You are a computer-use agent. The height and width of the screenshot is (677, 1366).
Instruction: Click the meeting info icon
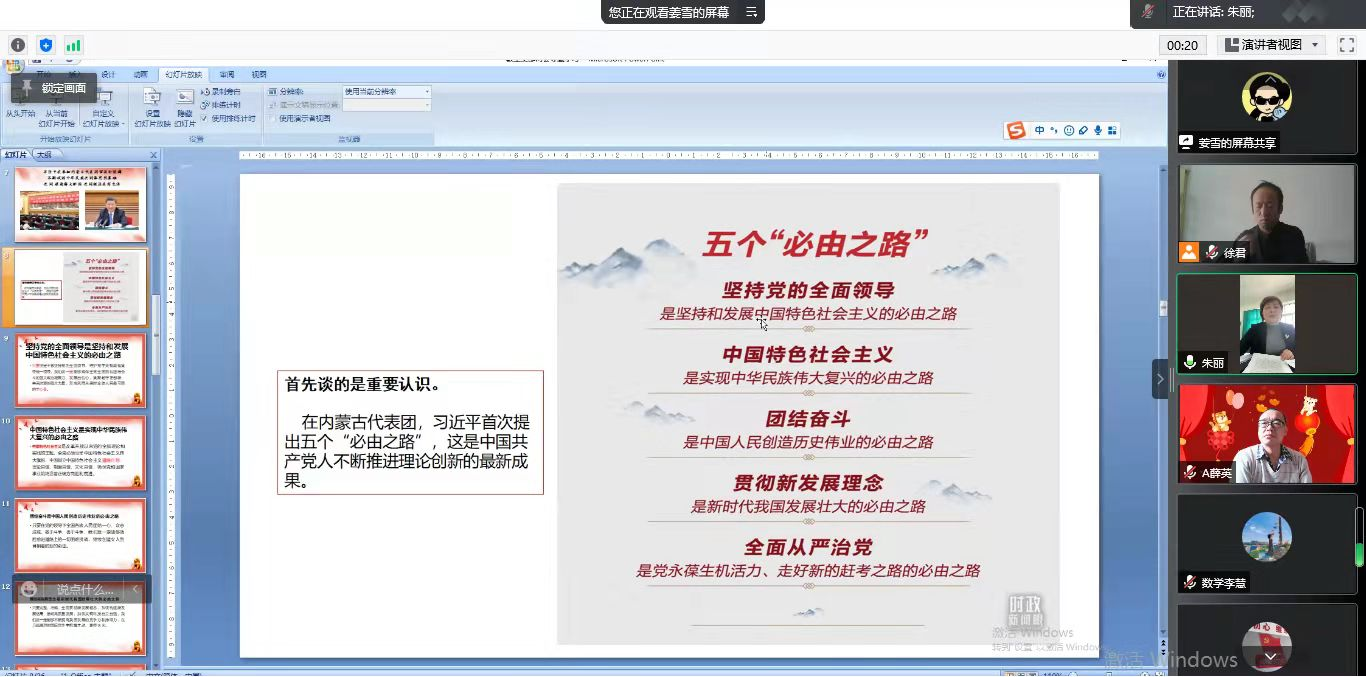coord(18,45)
